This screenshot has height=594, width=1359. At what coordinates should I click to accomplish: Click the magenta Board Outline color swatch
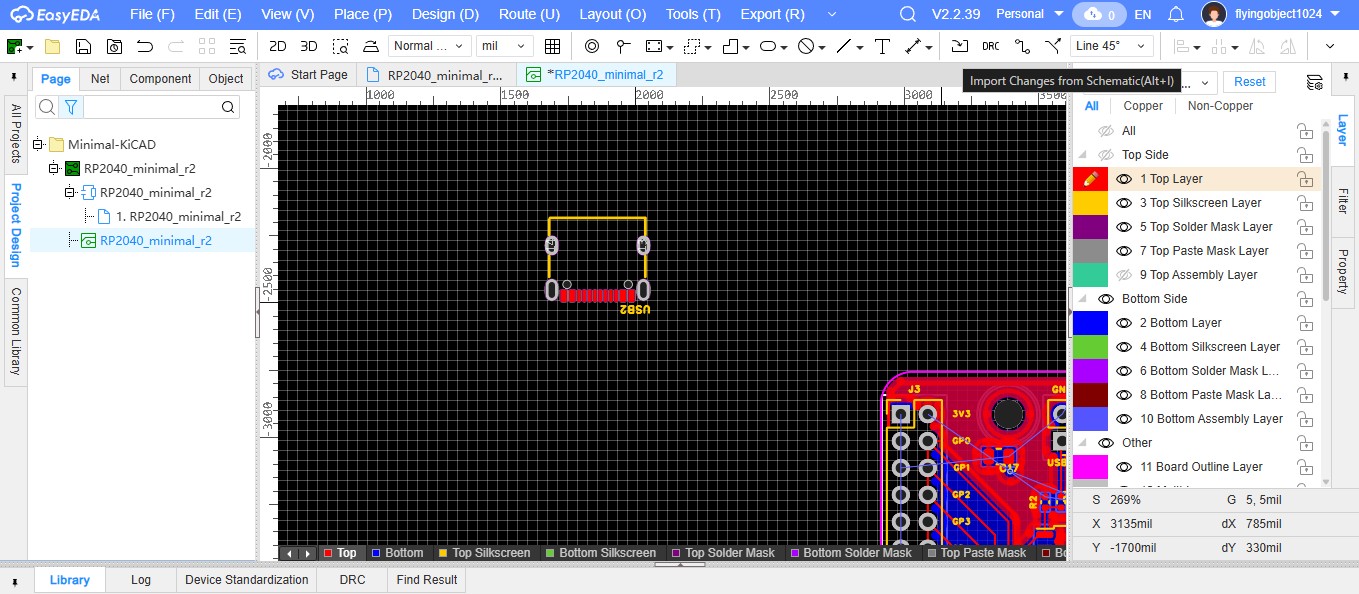(1090, 467)
